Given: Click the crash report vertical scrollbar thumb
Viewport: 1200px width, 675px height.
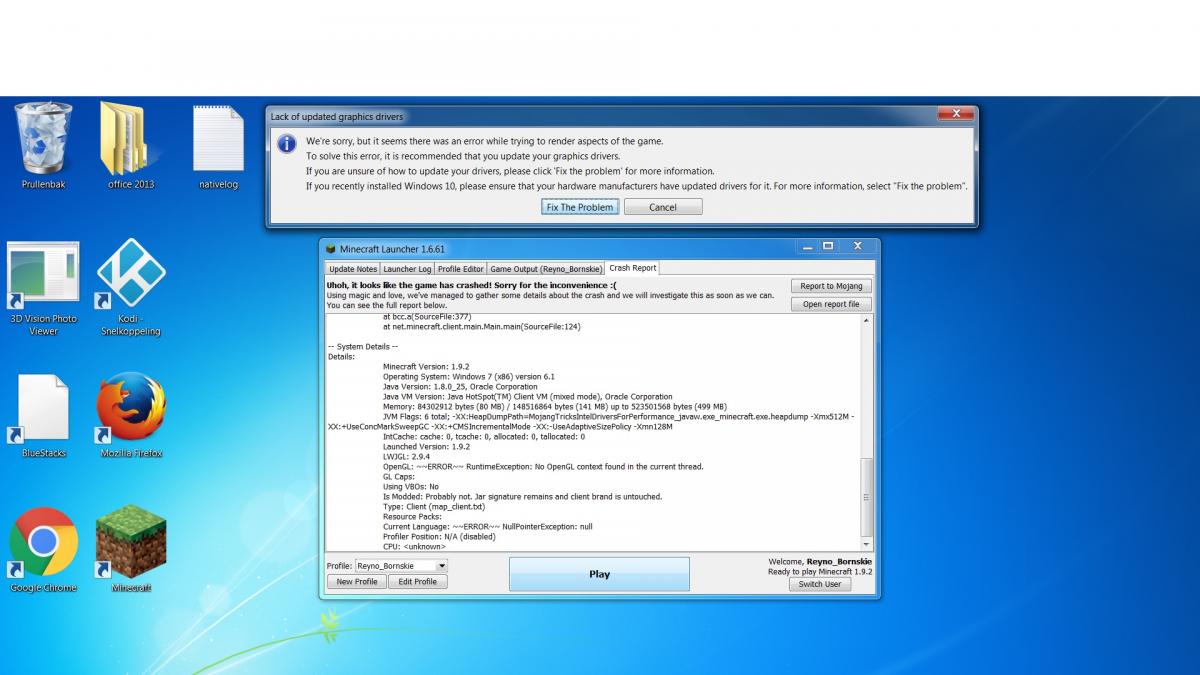Looking at the screenshot, I should 867,497.
